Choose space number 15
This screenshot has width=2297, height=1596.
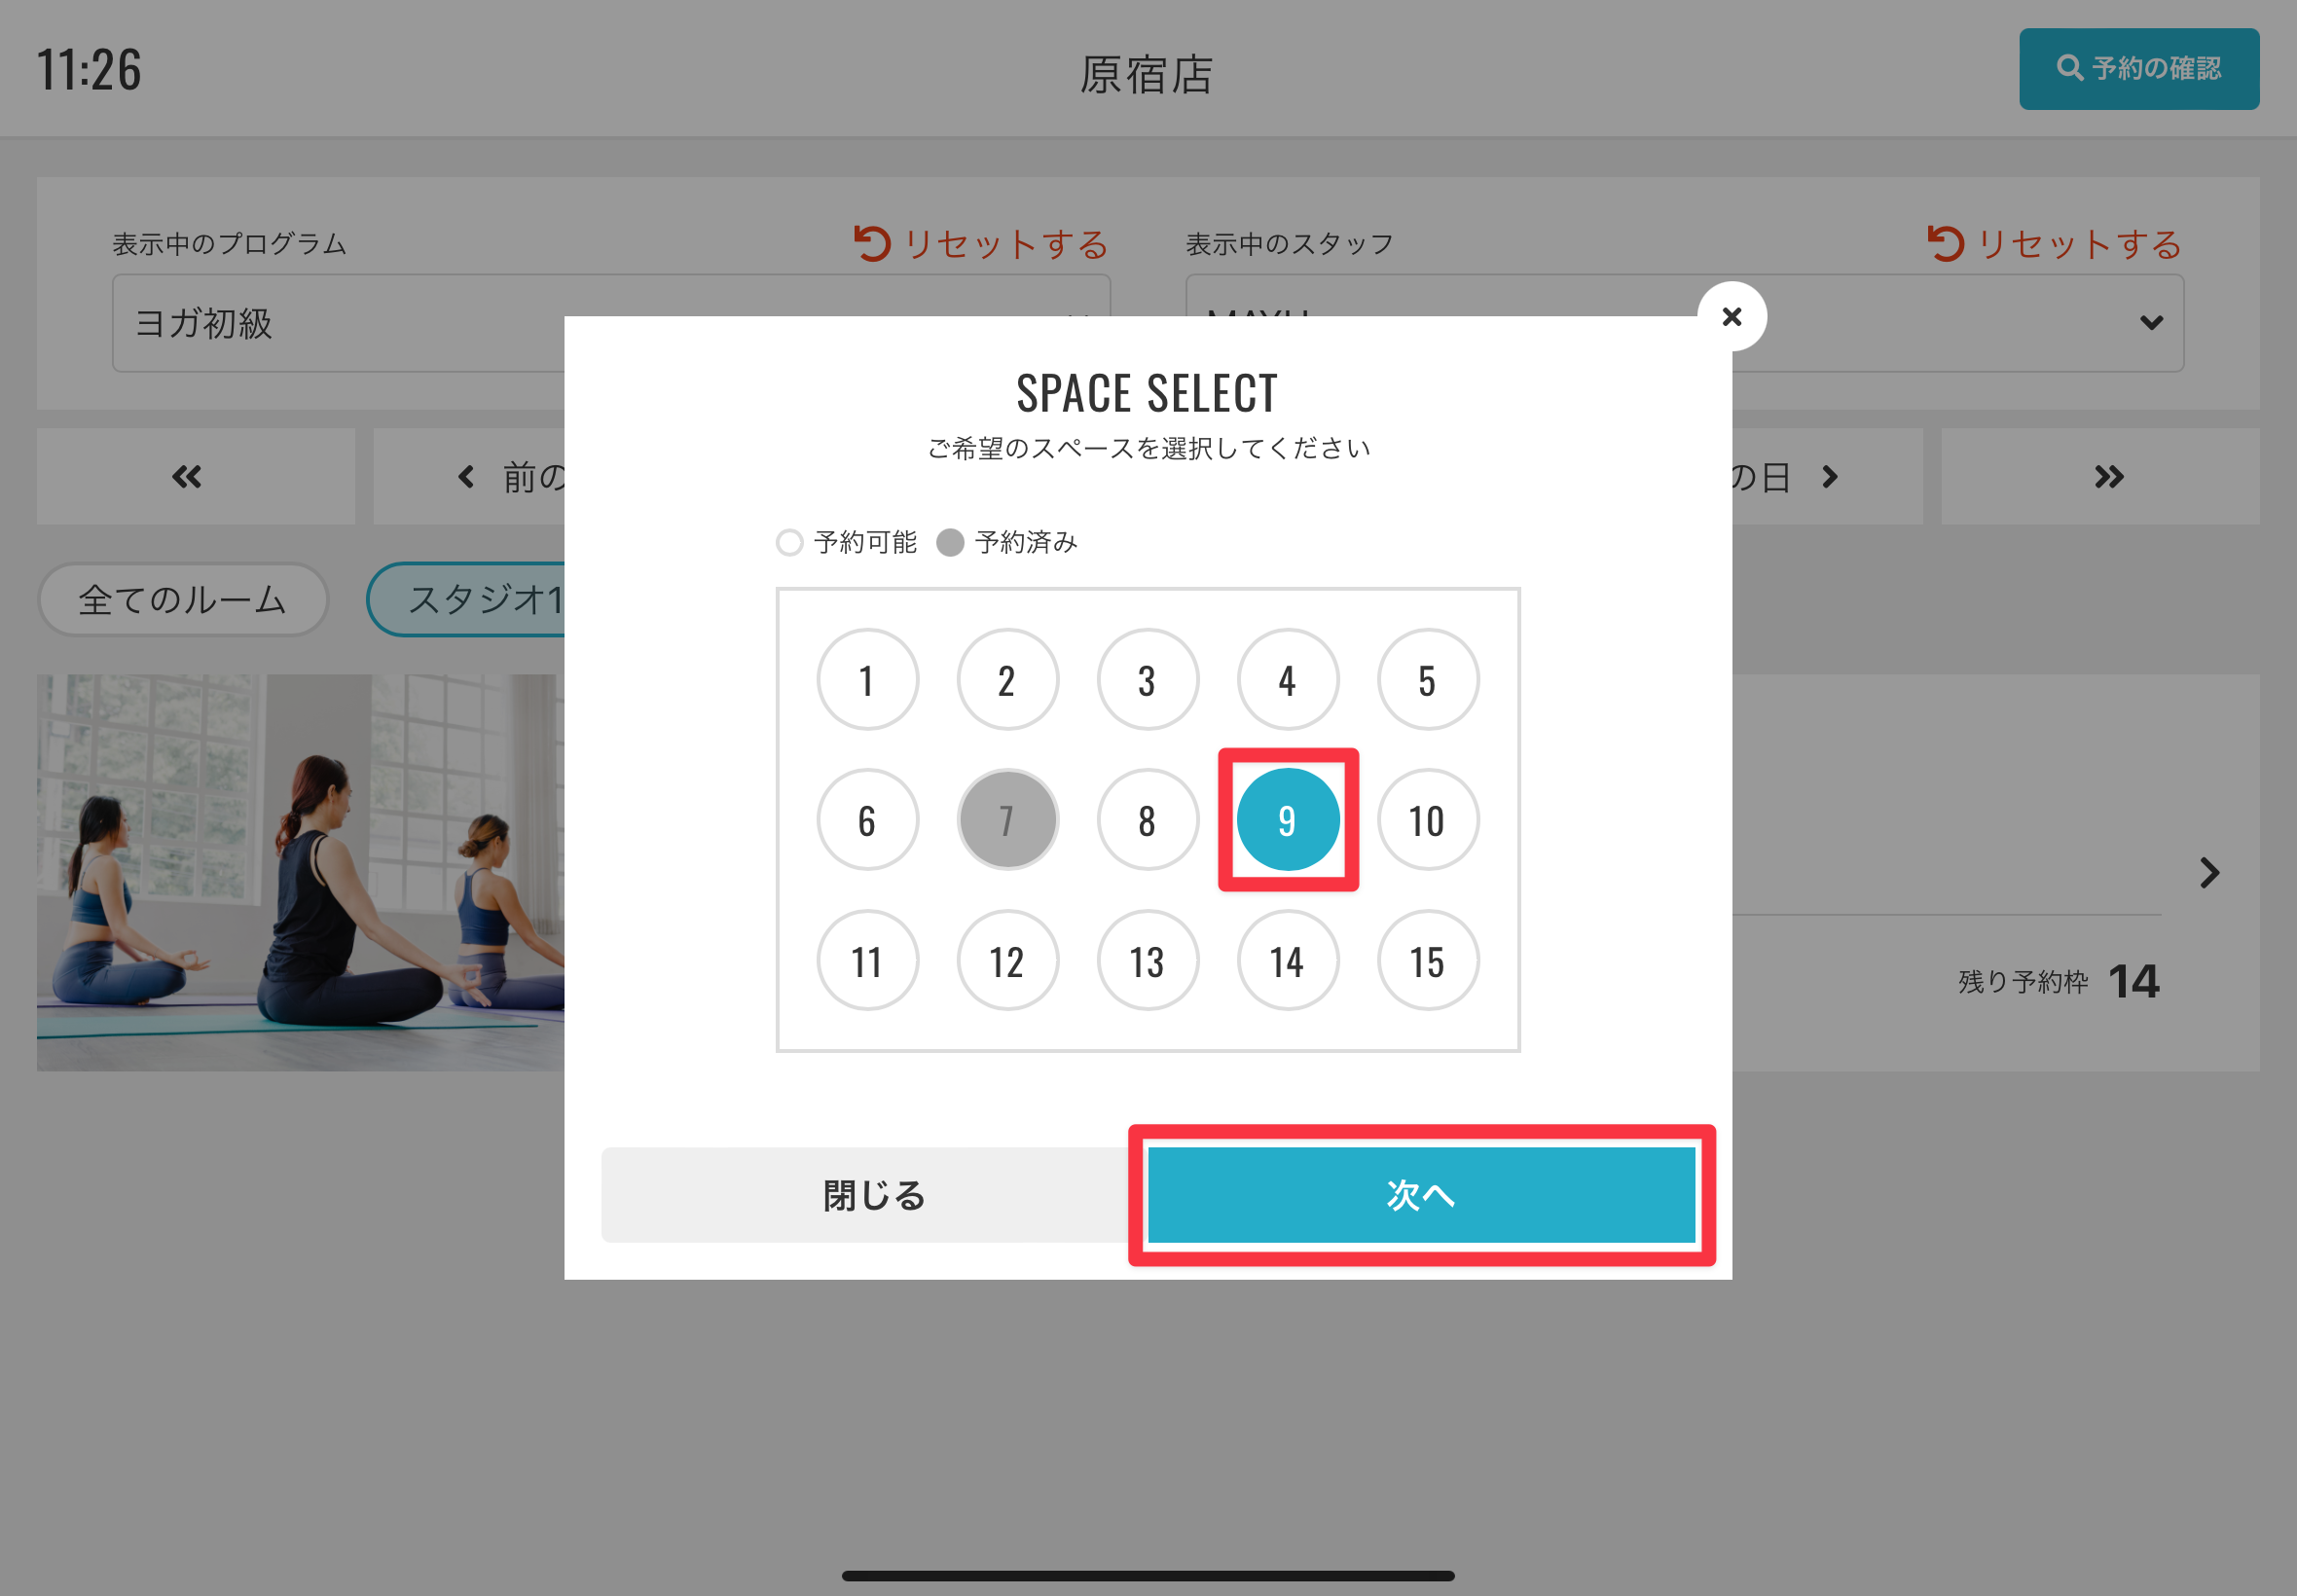tap(1428, 961)
